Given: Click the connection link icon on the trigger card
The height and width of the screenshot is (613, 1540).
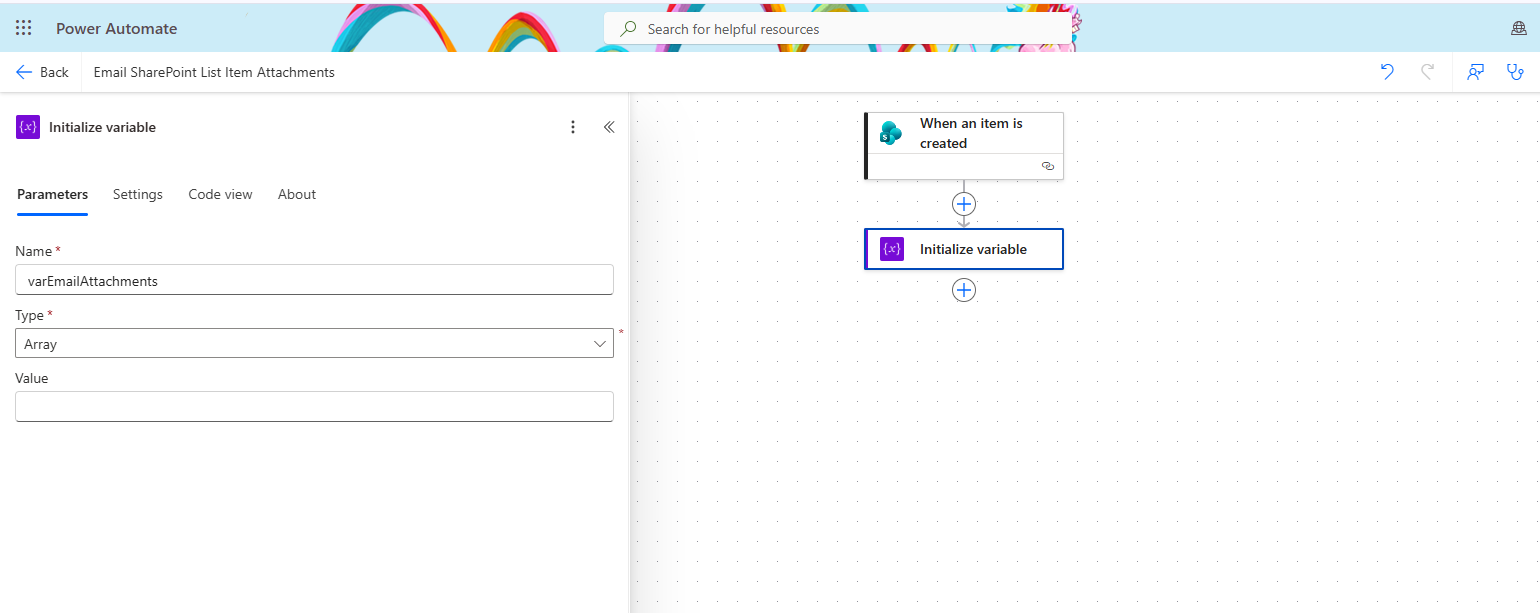Looking at the screenshot, I should 1048,166.
